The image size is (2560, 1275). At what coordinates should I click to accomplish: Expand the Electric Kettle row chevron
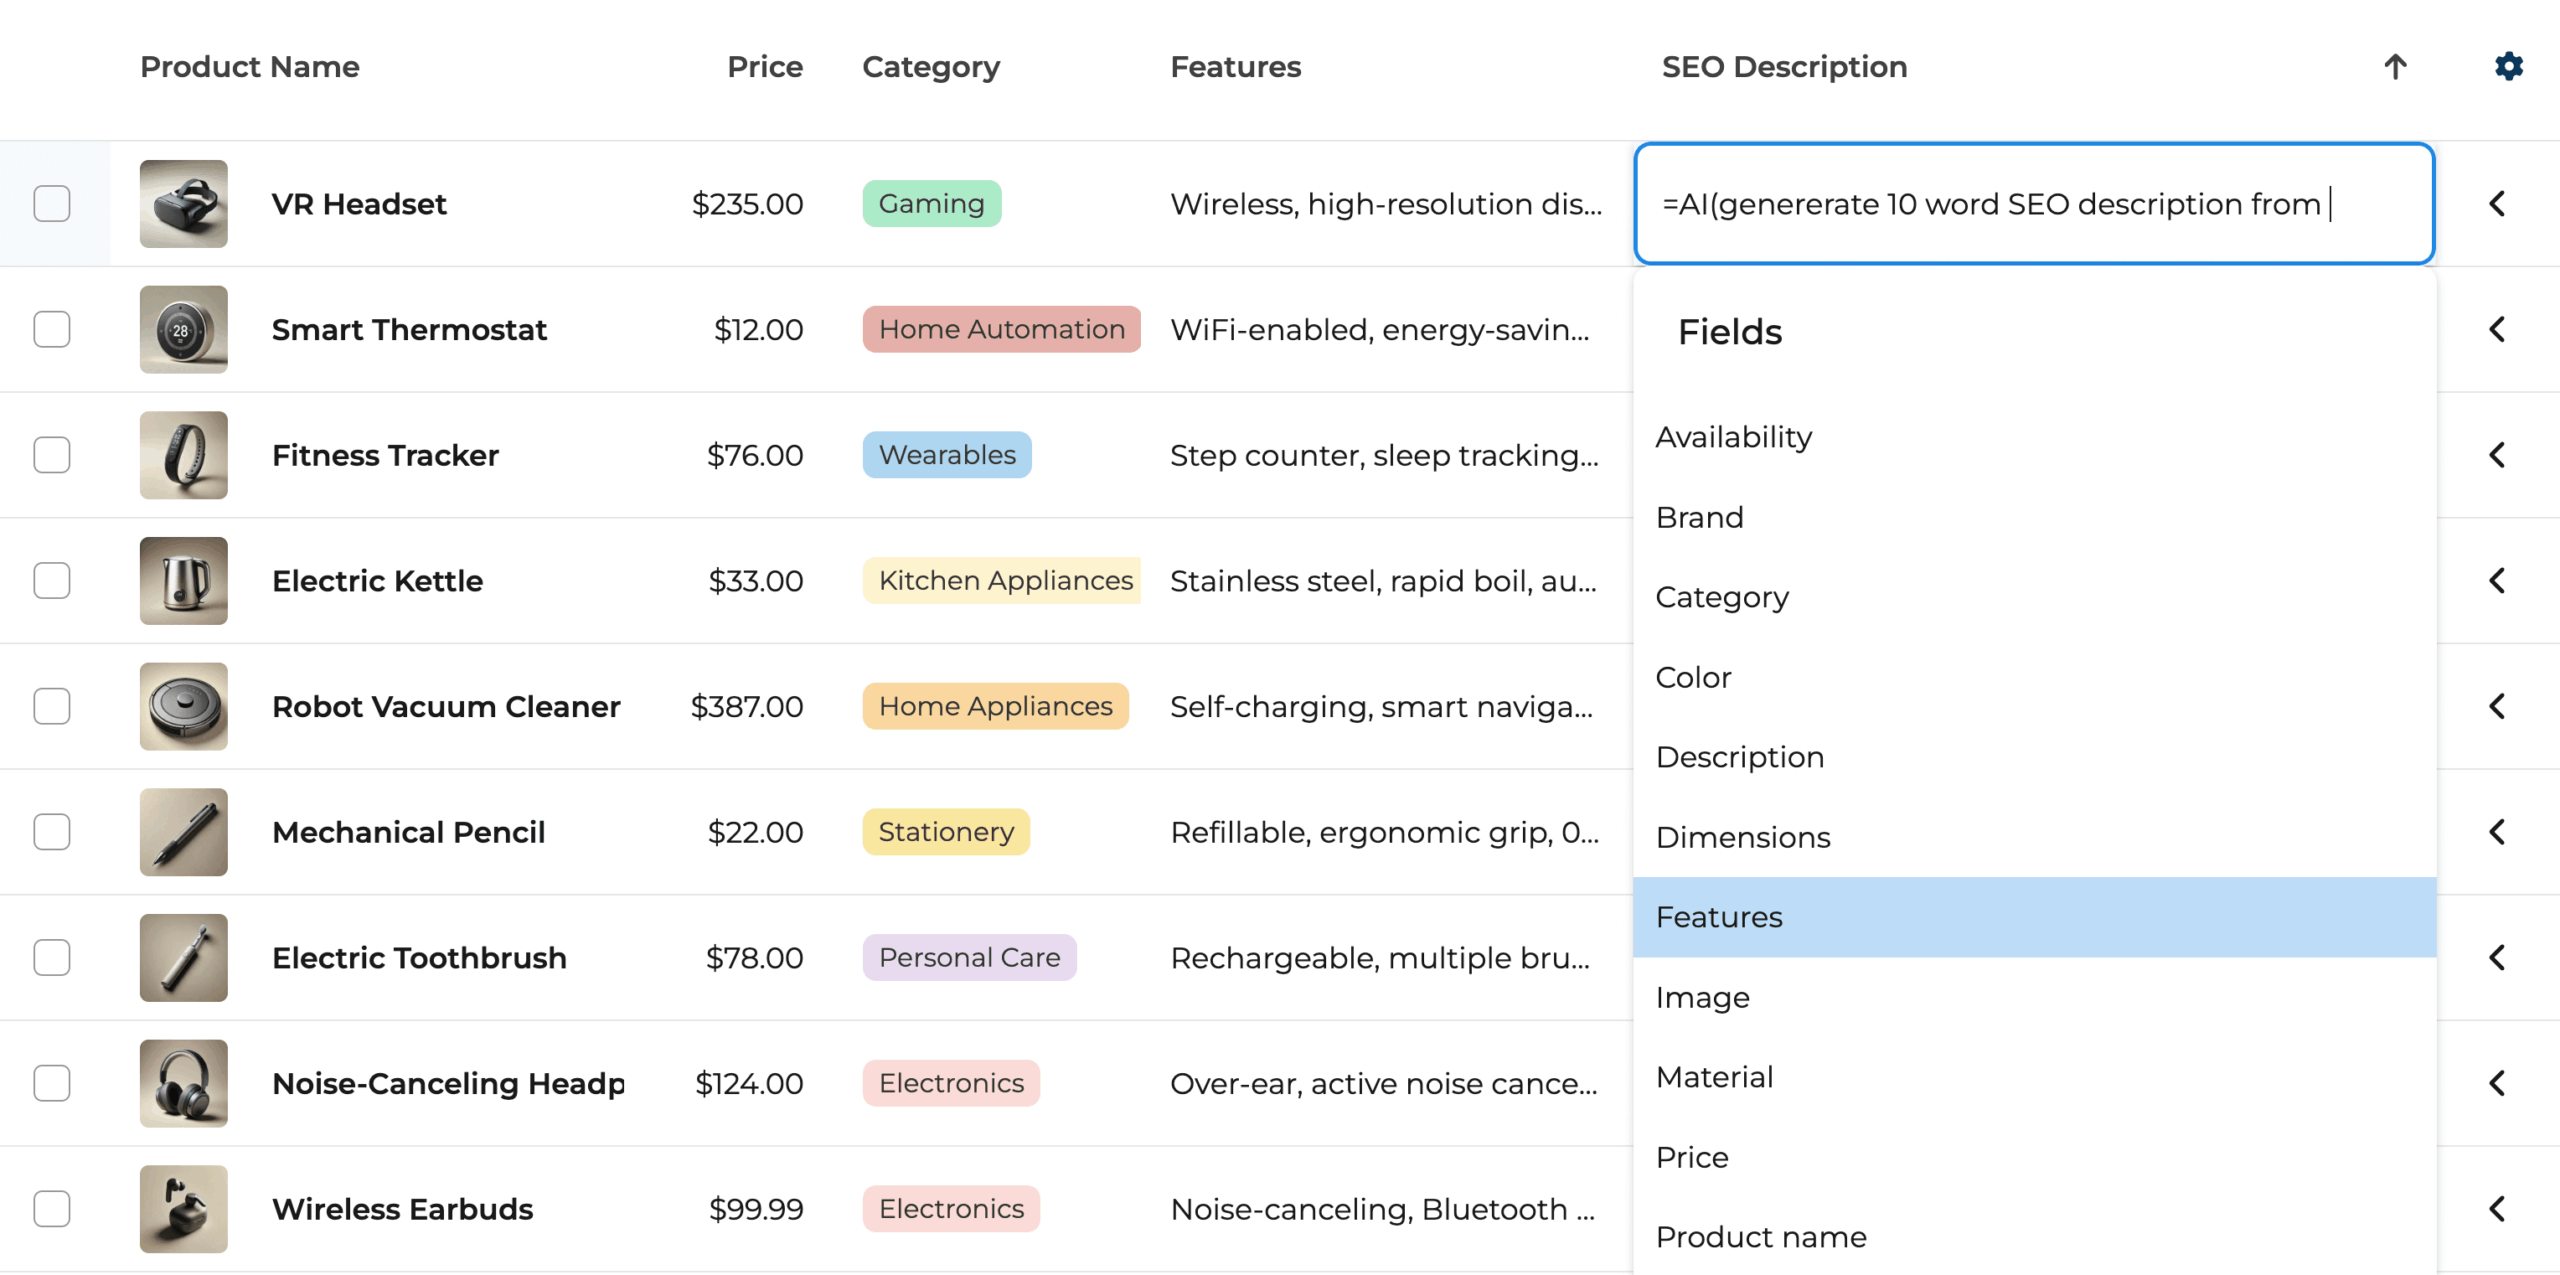(x=2496, y=581)
